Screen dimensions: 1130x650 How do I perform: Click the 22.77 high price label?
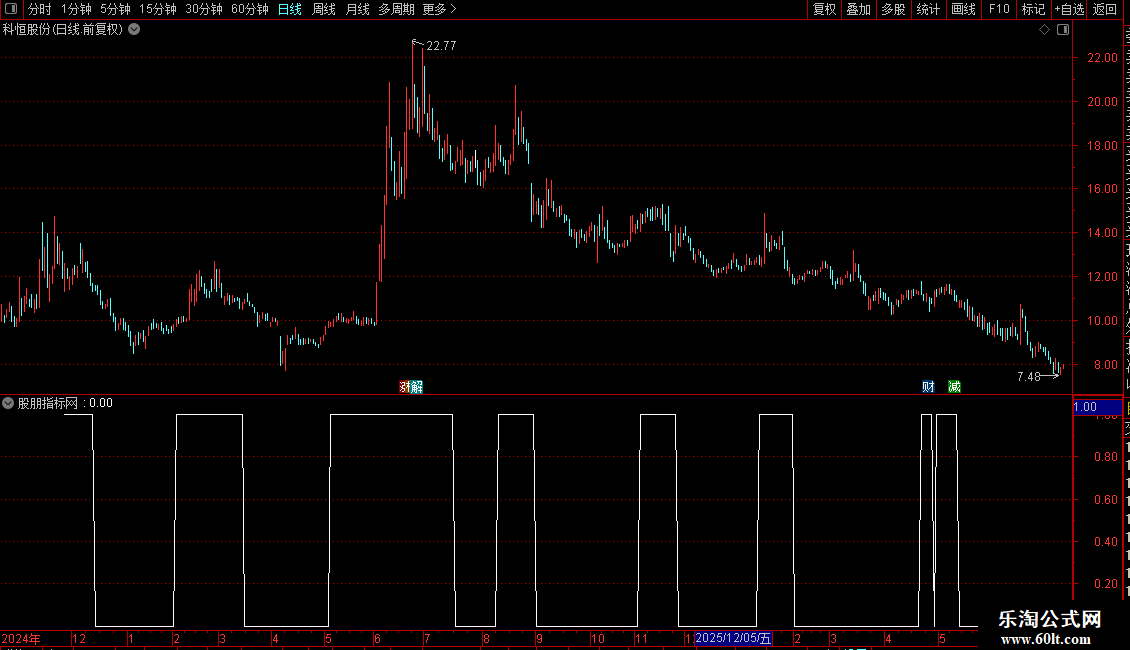pos(441,45)
